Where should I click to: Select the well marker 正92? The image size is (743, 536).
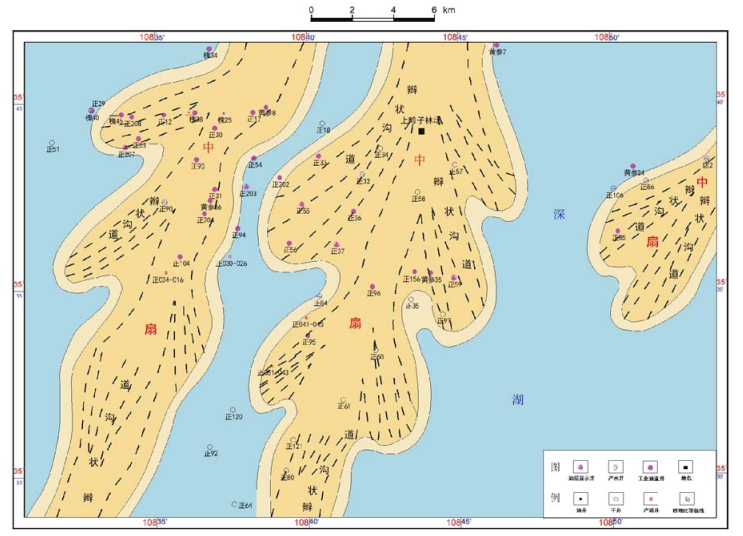(x=210, y=447)
